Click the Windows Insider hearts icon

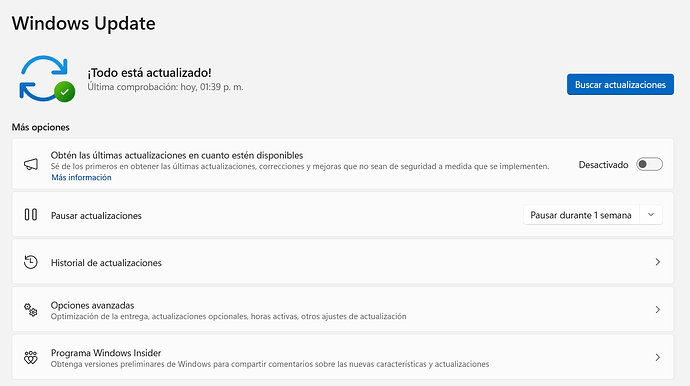point(31,357)
